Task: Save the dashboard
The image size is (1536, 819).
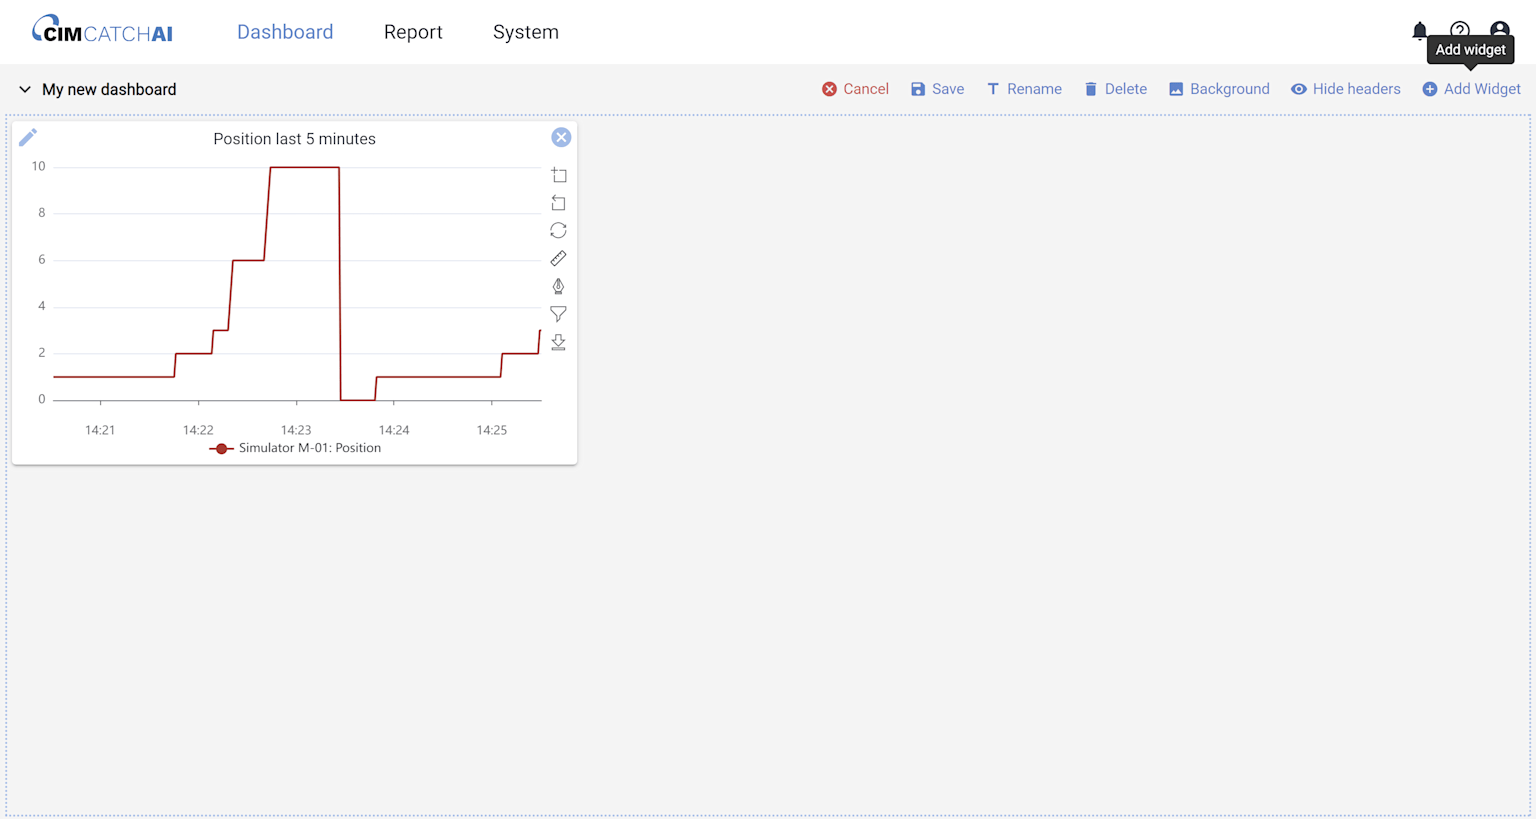Action: point(937,89)
